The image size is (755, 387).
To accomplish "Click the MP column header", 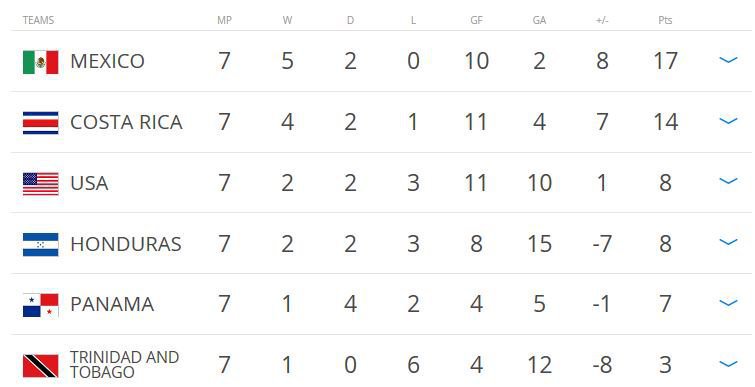I will click(224, 20).
